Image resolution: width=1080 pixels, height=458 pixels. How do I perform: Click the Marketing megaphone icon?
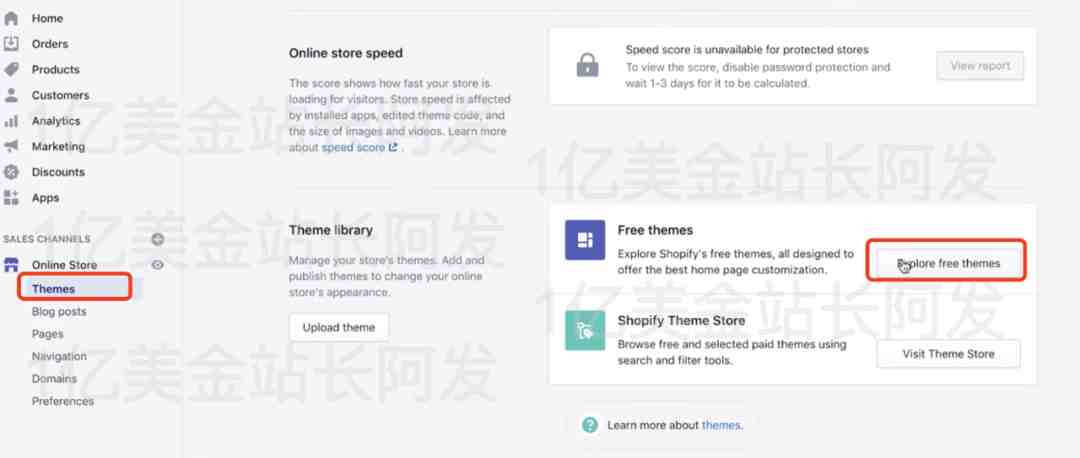[11, 147]
